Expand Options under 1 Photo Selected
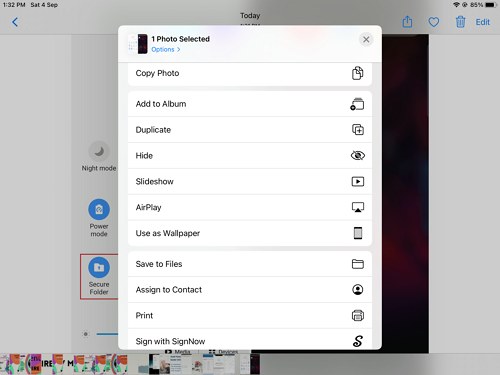 [x=166, y=49]
